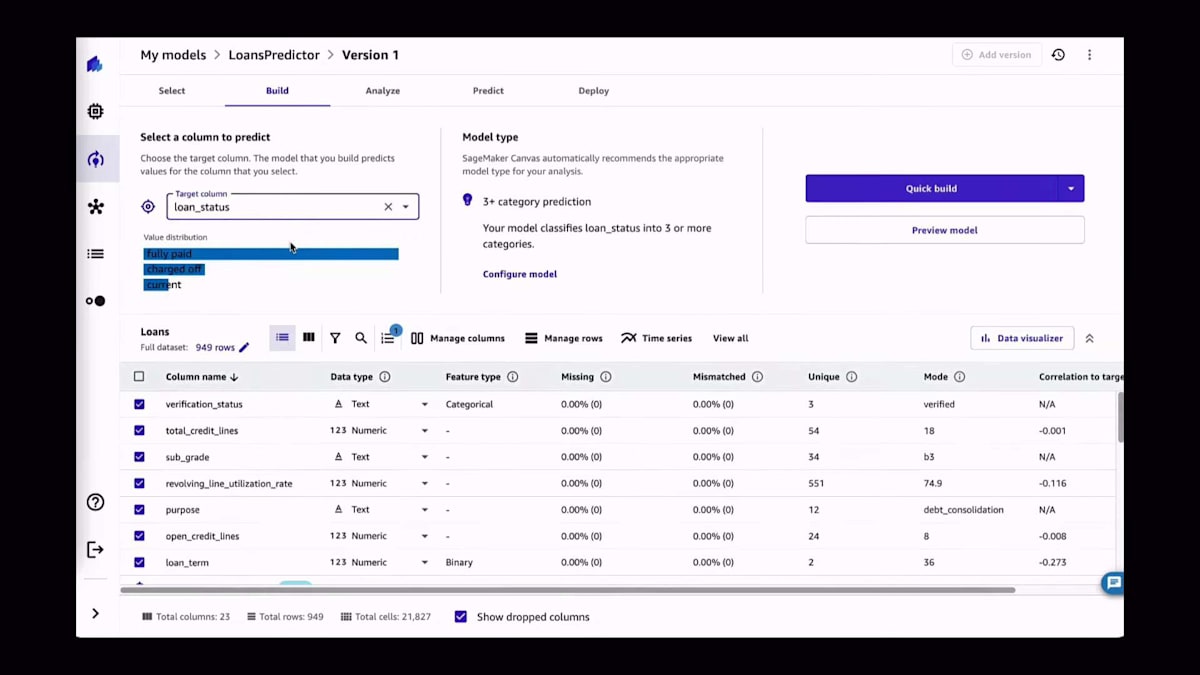Open version history clock icon
Viewport: 1200px width, 675px height.
(x=1058, y=55)
